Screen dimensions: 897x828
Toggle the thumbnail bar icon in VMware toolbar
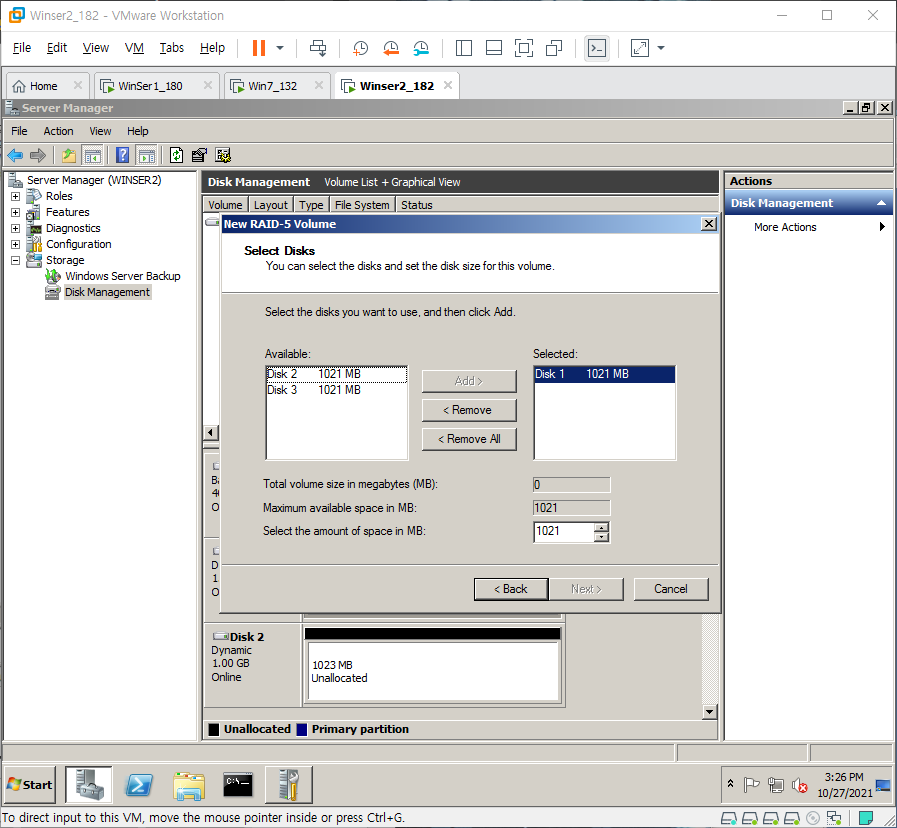click(x=494, y=48)
